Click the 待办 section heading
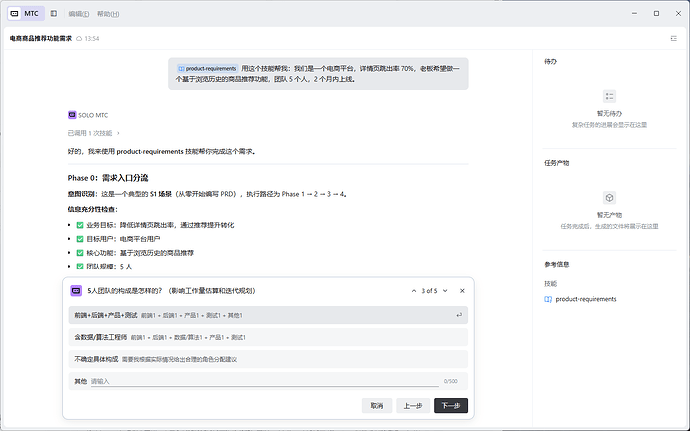The image size is (690, 431). (x=551, y=62)
